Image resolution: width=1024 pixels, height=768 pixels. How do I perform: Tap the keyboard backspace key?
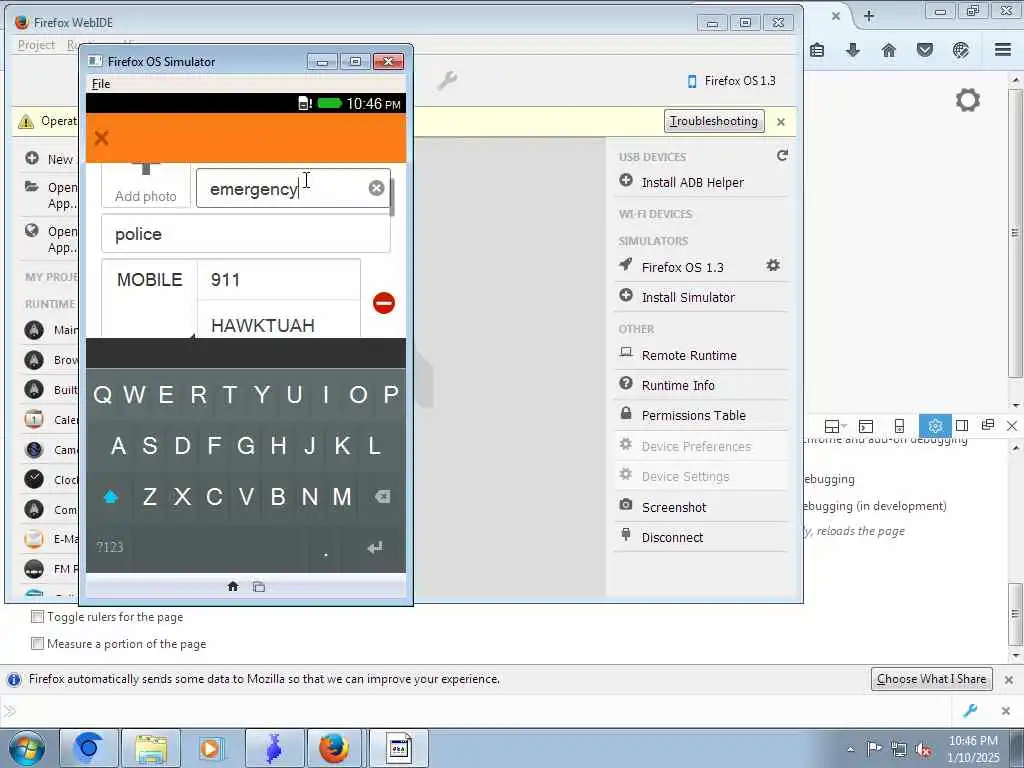[382, 497]
